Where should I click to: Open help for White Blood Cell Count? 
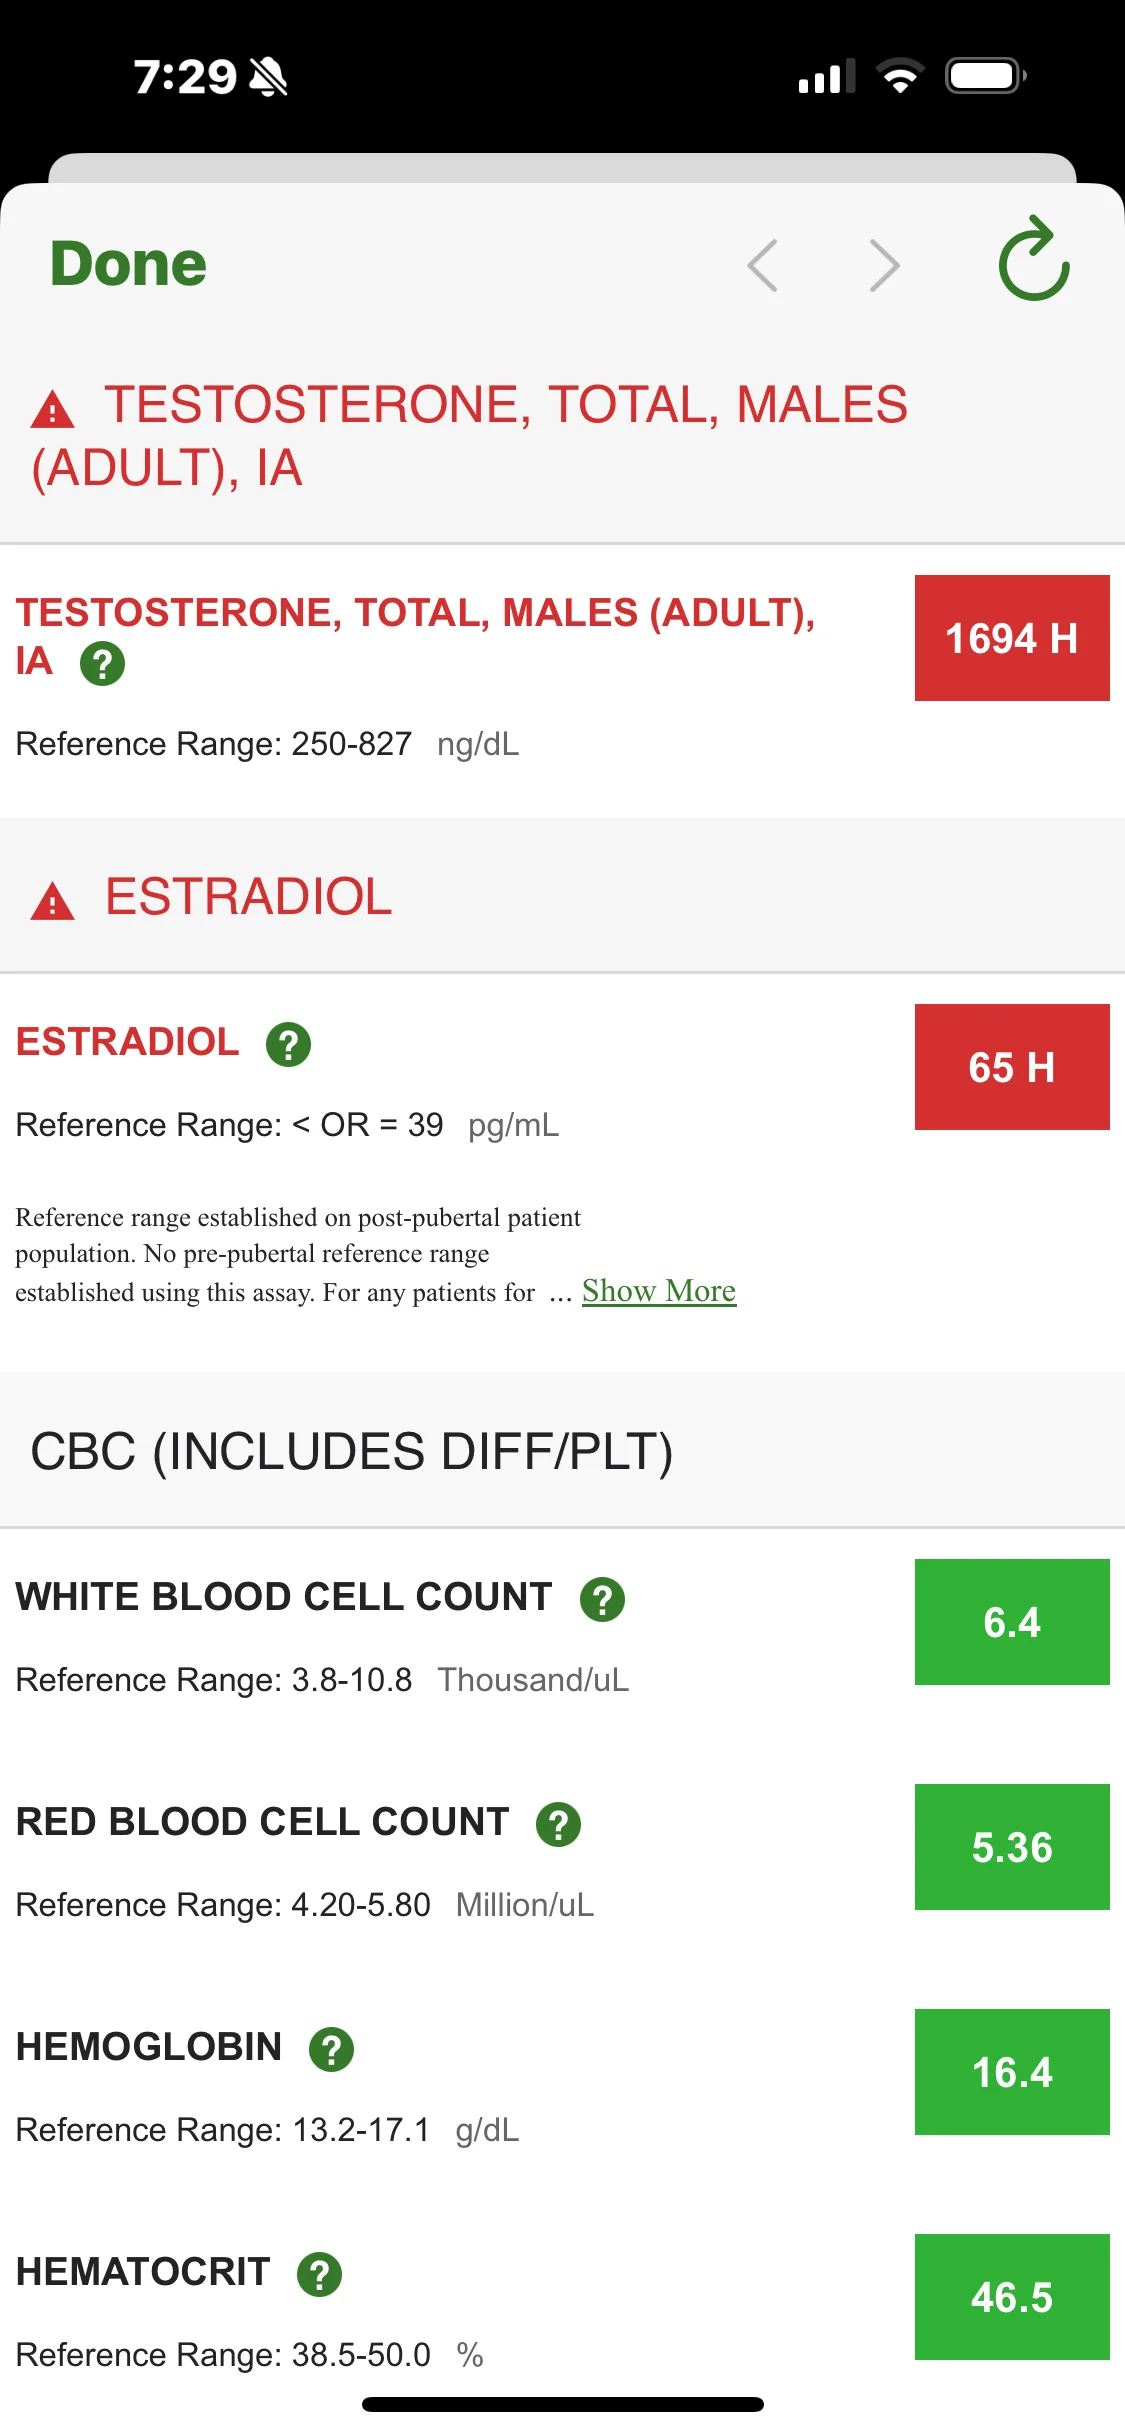pos(602,1599)
